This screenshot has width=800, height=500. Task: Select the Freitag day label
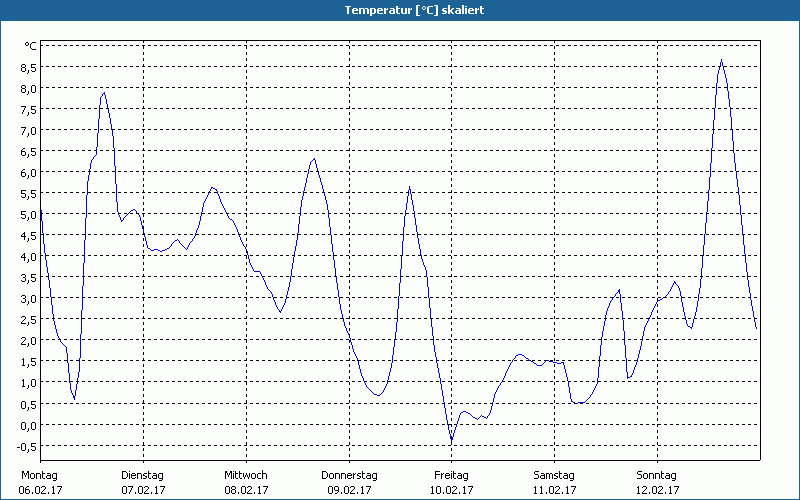tap(451, 475)
